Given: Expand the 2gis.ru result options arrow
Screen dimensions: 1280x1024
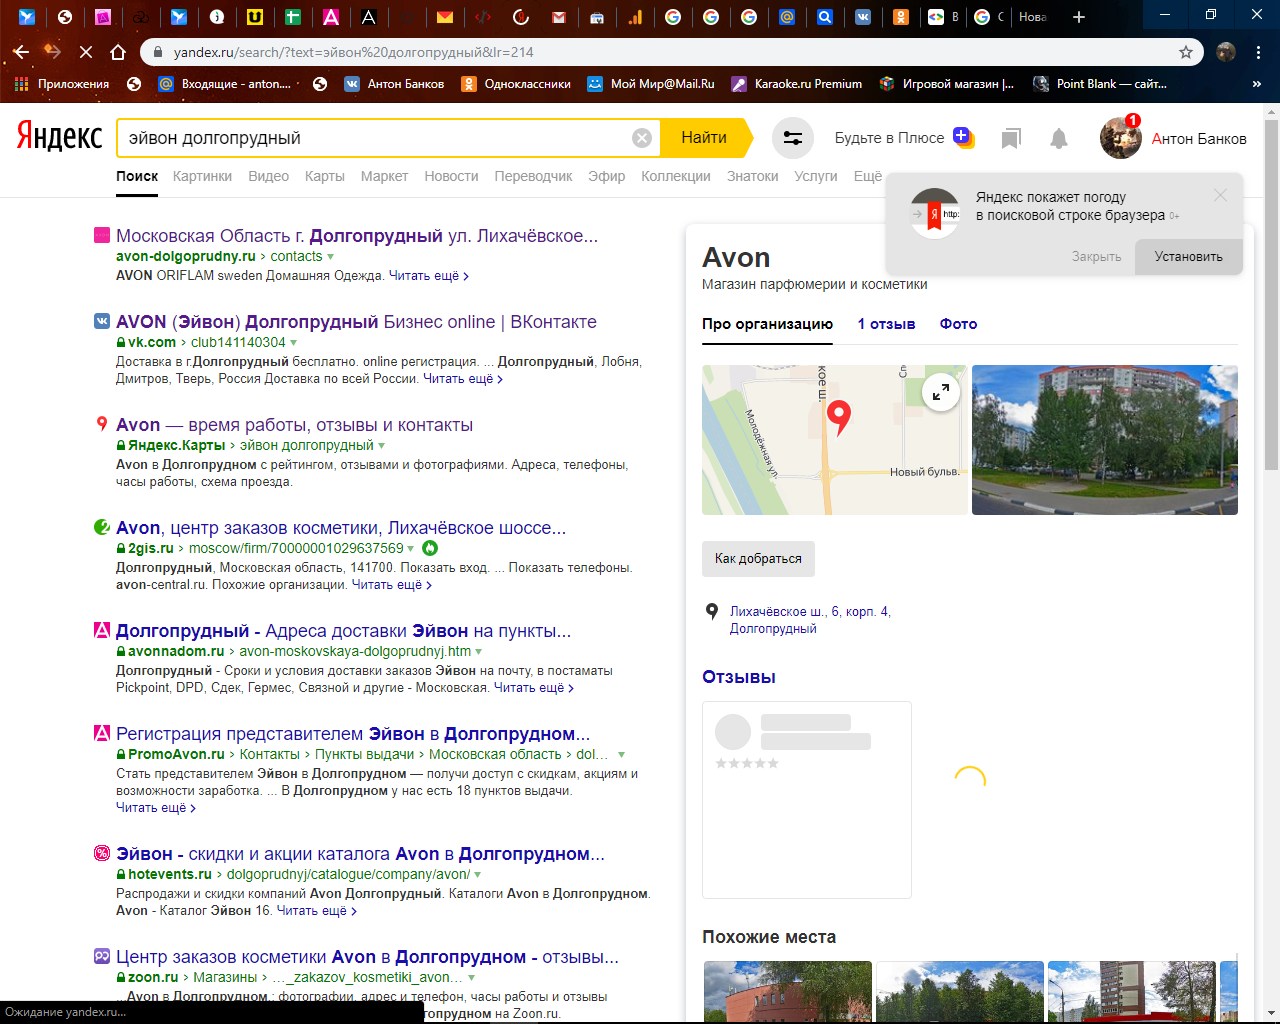Looking at the screenshot, I should (x=411, y=549).
